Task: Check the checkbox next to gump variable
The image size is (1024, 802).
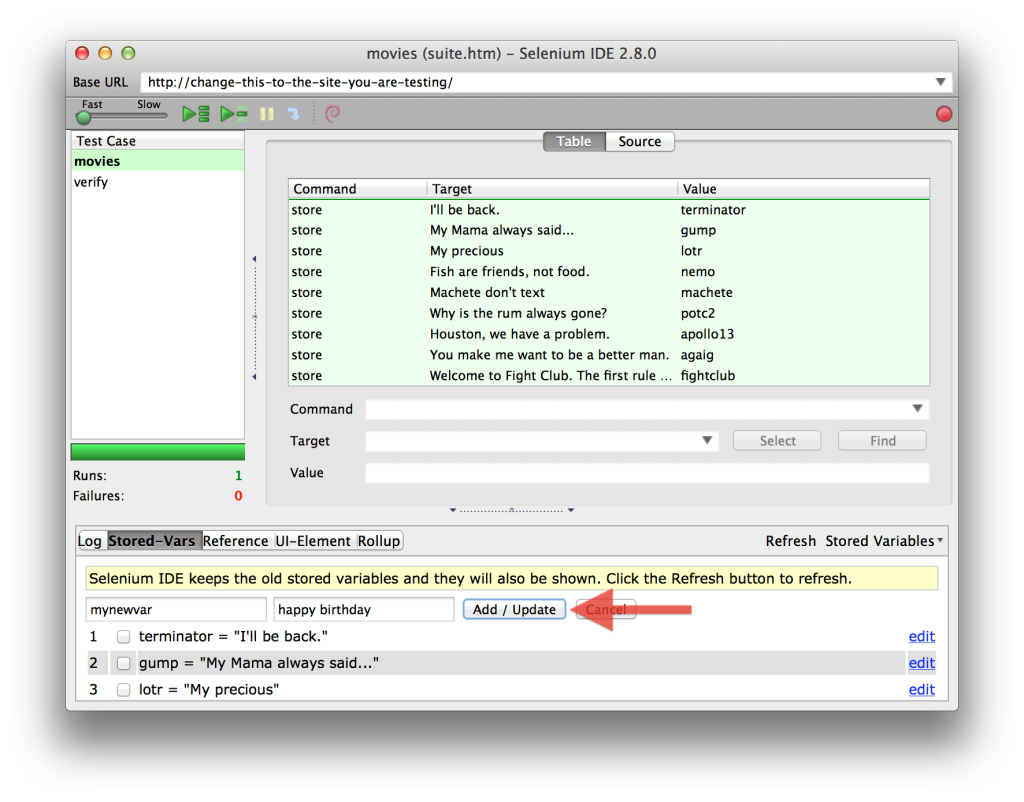Action: (x=123, y=663)
